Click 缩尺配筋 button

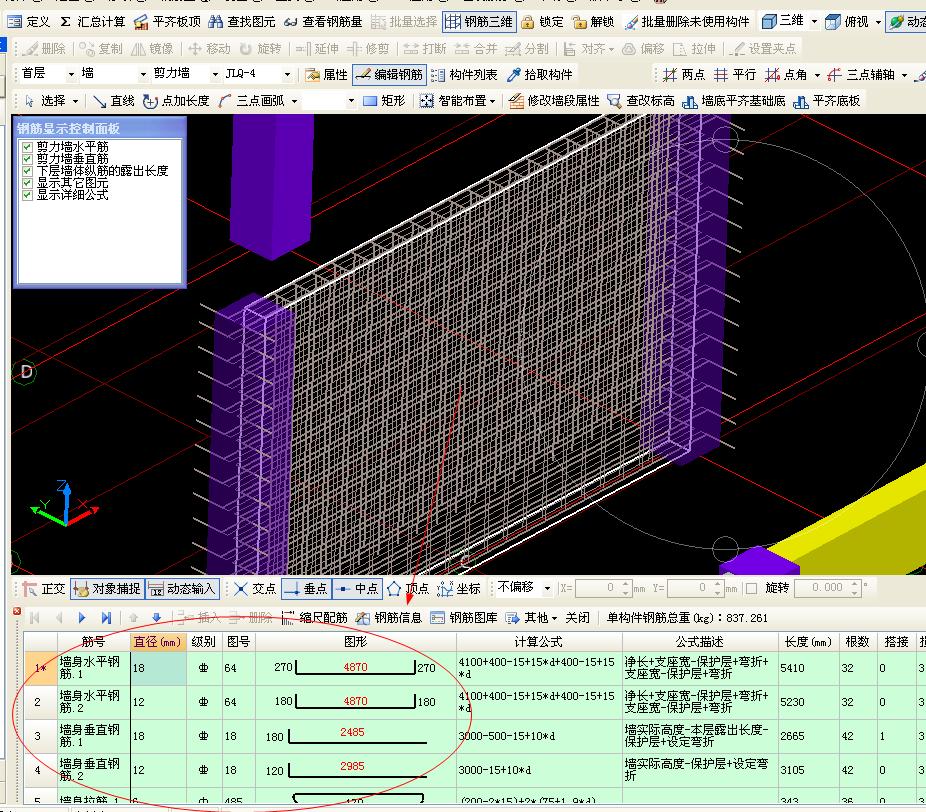click(x=315, y=618)
